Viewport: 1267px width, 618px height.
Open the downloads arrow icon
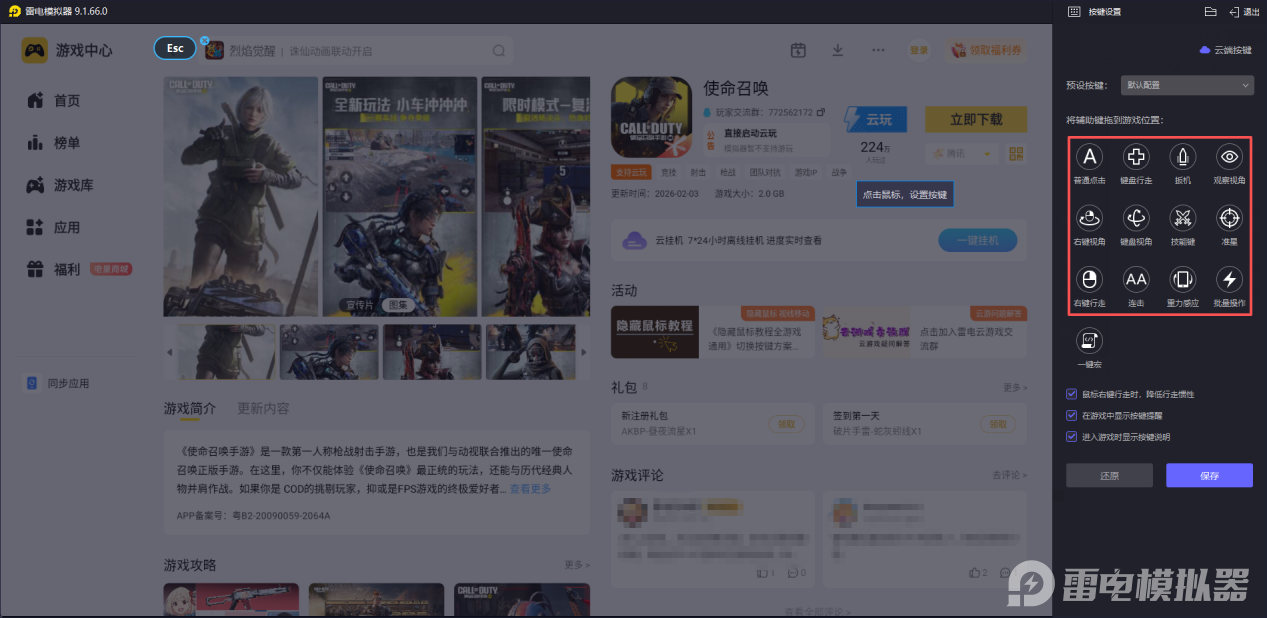coord(838,50)
